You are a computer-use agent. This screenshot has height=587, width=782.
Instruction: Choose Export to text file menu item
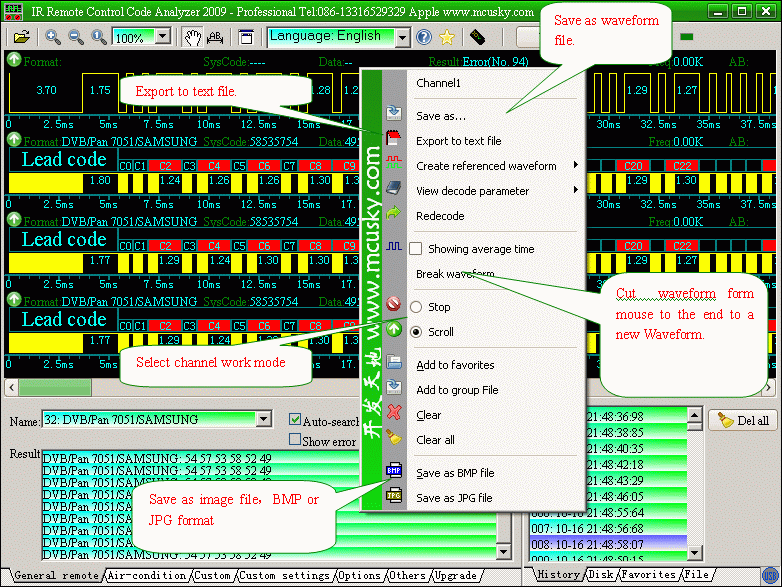coord(458,141)
